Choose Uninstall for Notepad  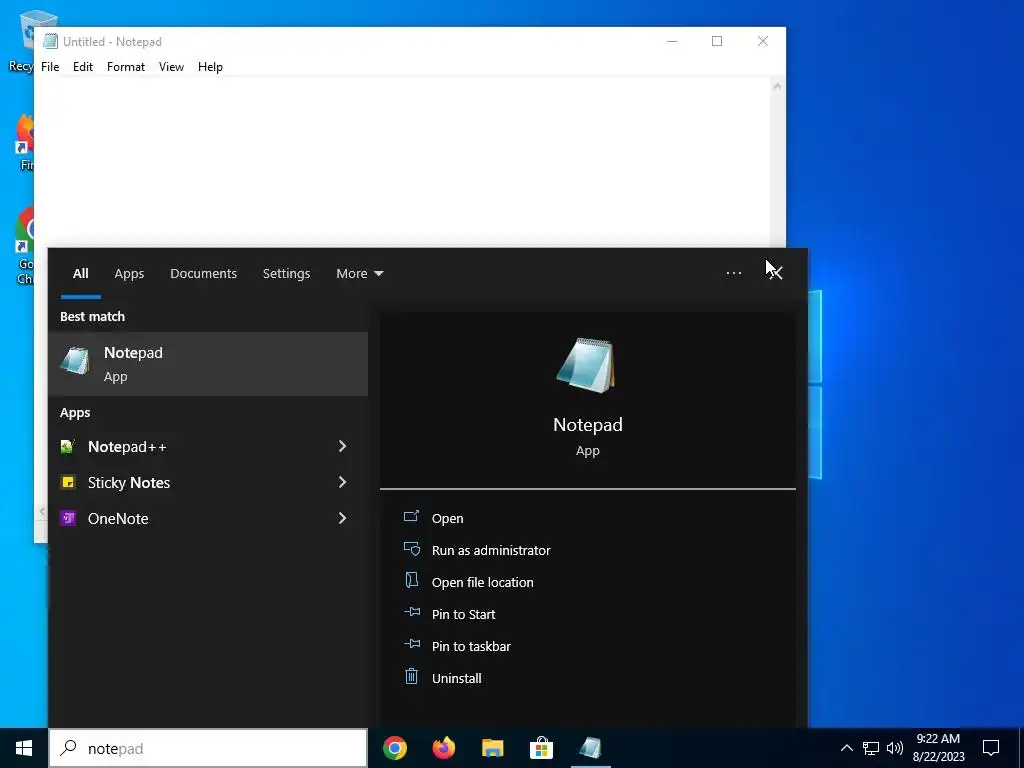point(456,679)
